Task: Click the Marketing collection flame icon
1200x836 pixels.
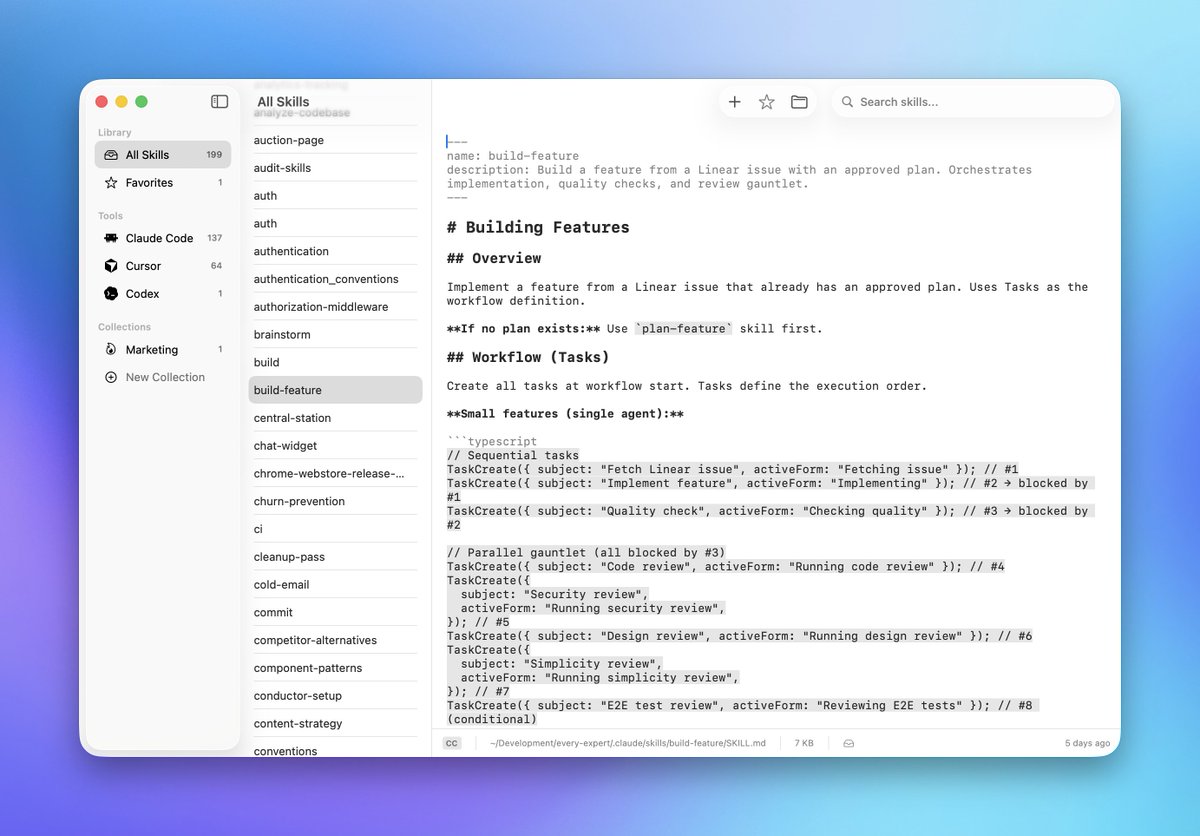Action: pyautogui.click(x=111, y=350)
